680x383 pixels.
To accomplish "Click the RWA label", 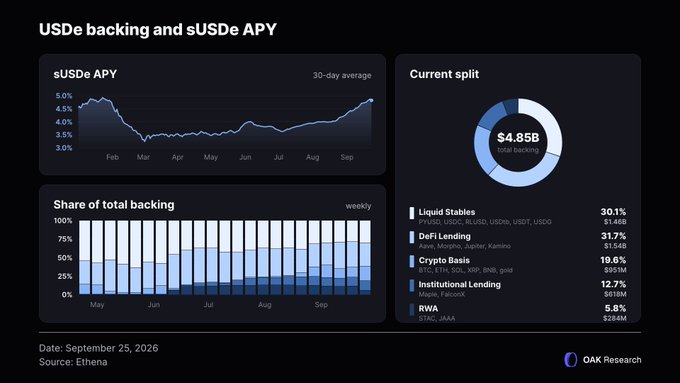I will (428, 308).
